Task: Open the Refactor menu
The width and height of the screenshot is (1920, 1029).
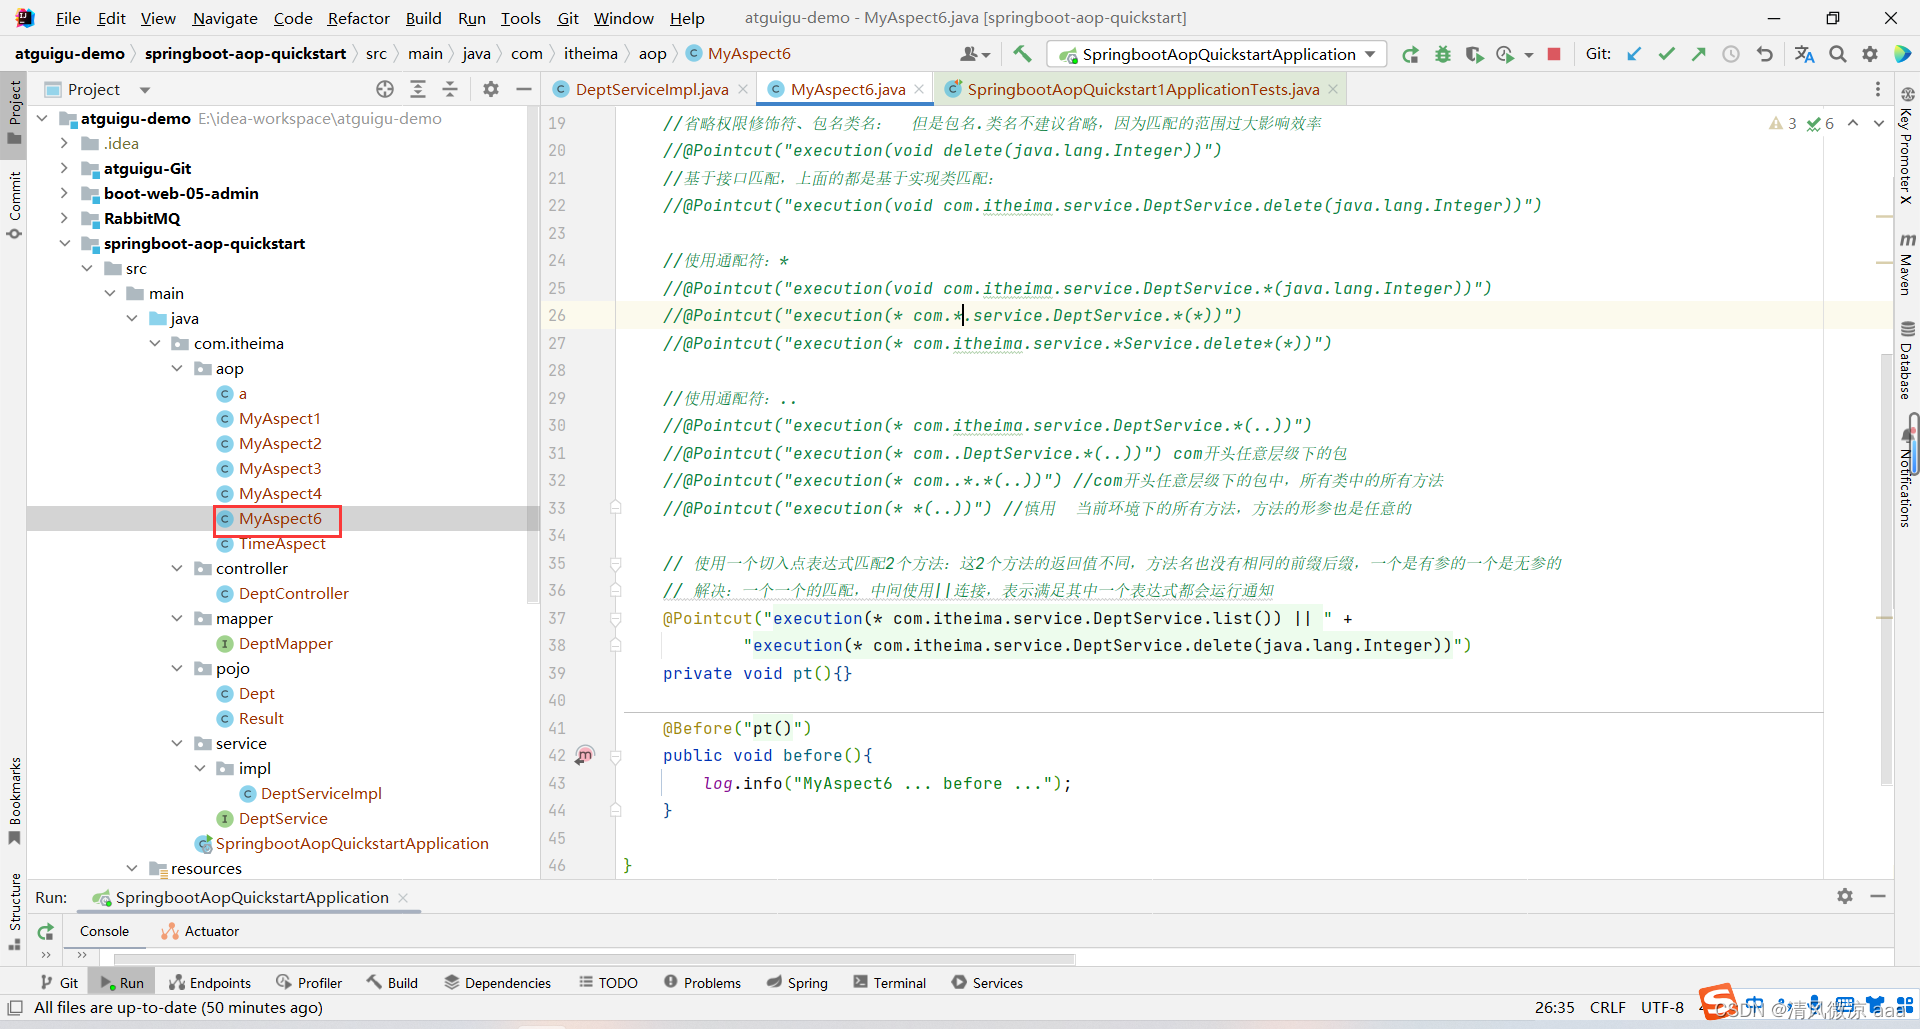Action: 358,18
